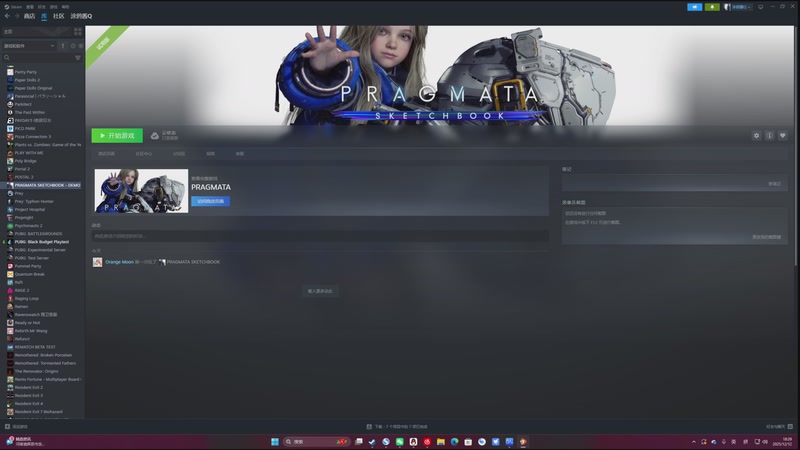Select Raft in the library list
800x450 pixels.
click(x=19, y=282)
